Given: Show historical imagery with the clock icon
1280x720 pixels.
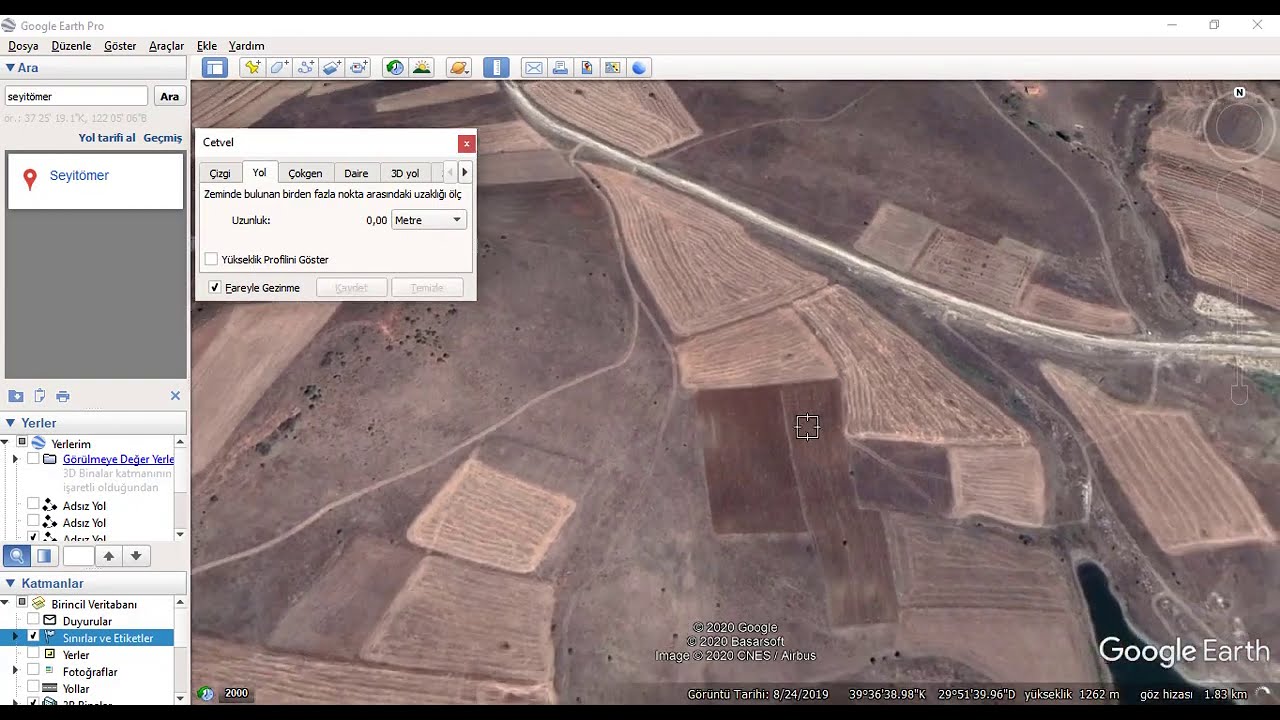Looking at the screenshot, I should [396, 68].
